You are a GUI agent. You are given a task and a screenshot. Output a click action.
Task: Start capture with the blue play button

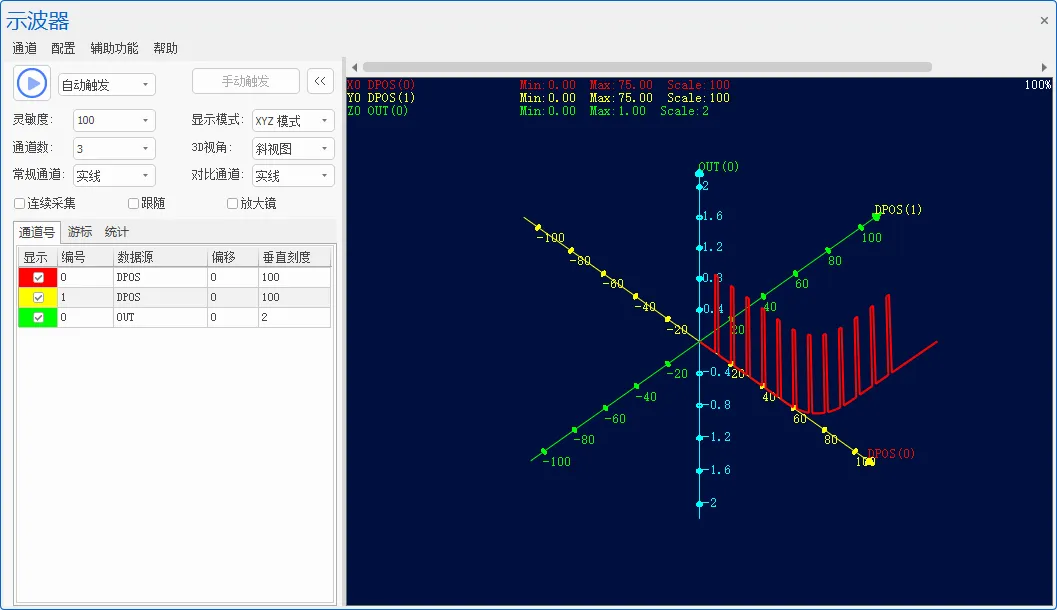pos(32,84)
